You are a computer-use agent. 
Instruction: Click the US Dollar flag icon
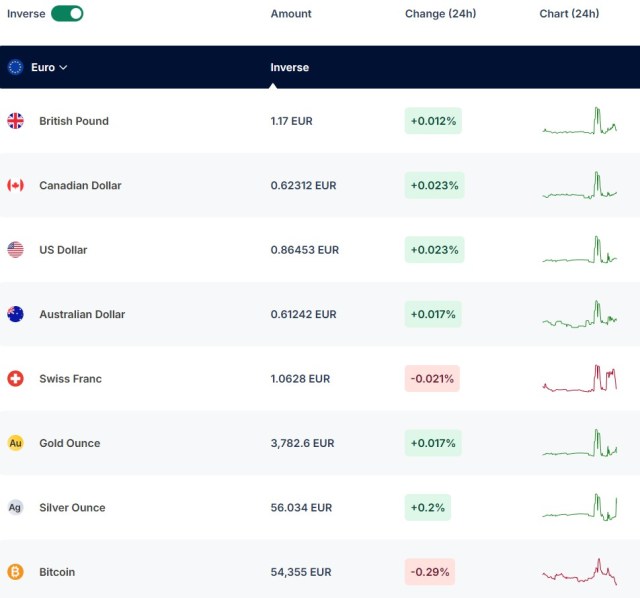pyautogui.click(x=16, y=250)
